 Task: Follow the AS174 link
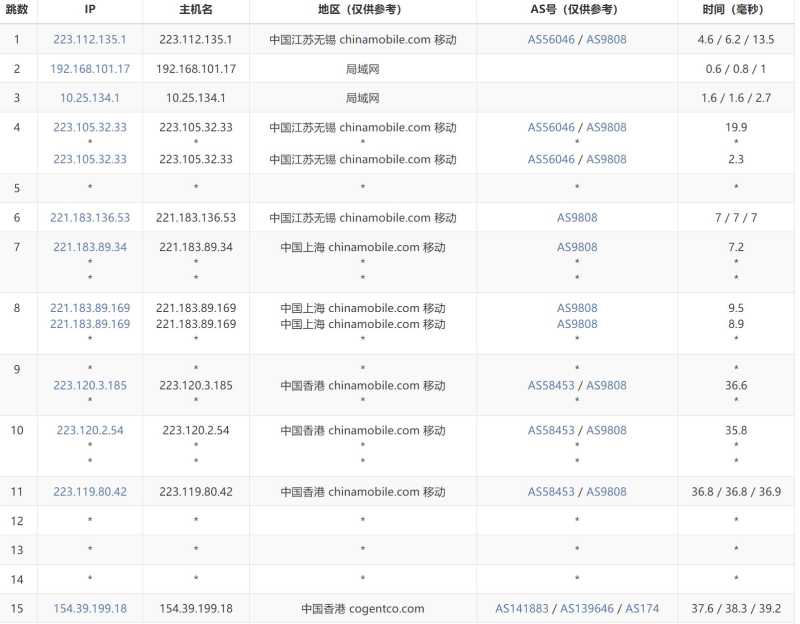pos(642,609)
